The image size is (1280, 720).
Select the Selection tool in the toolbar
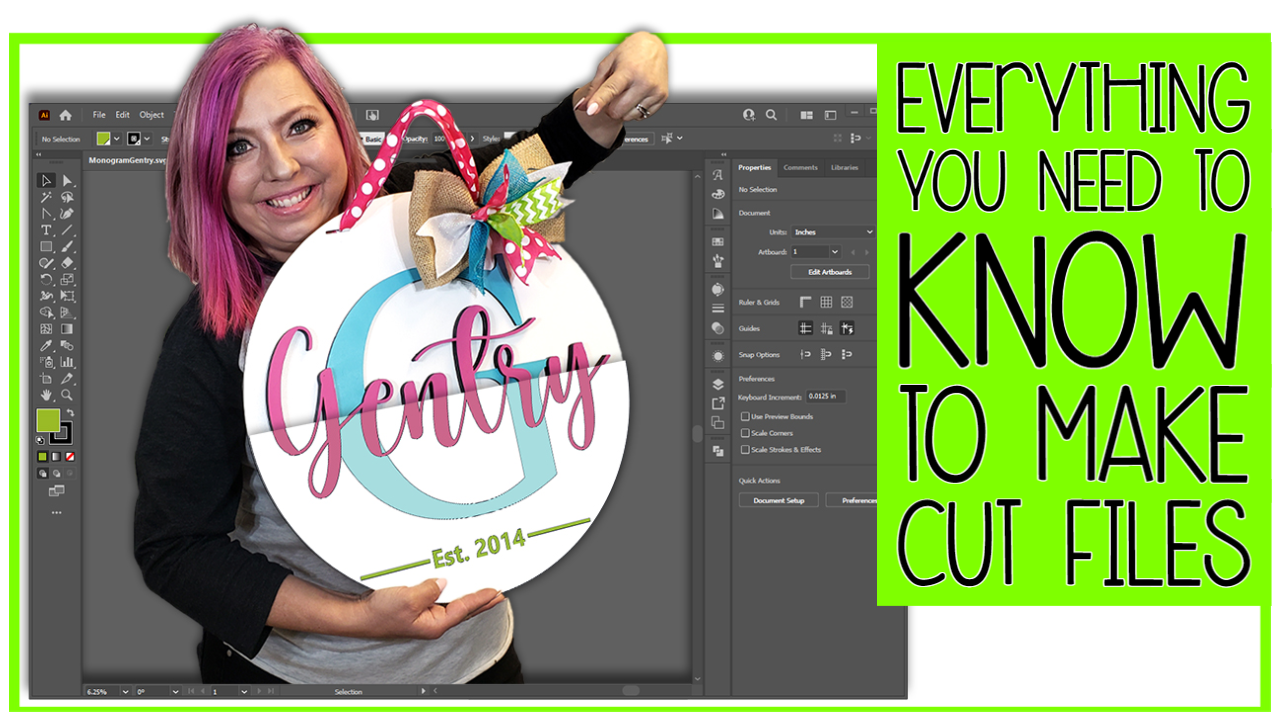[45, 180]
